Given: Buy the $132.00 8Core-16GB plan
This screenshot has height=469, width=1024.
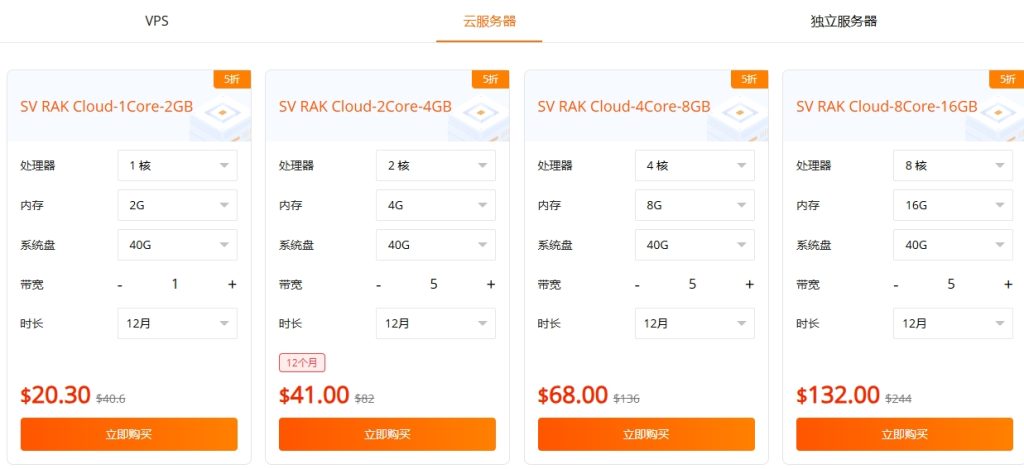Looking at the screenshot, I should [x=904, y=434].
